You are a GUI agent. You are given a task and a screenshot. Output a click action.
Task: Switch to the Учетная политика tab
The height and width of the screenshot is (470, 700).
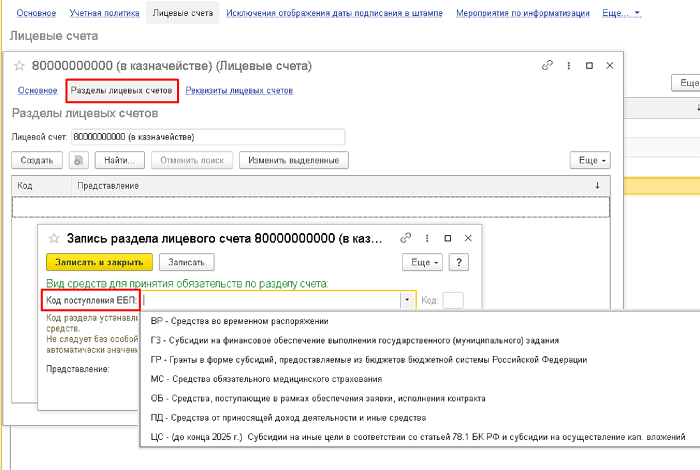point(104,14)
